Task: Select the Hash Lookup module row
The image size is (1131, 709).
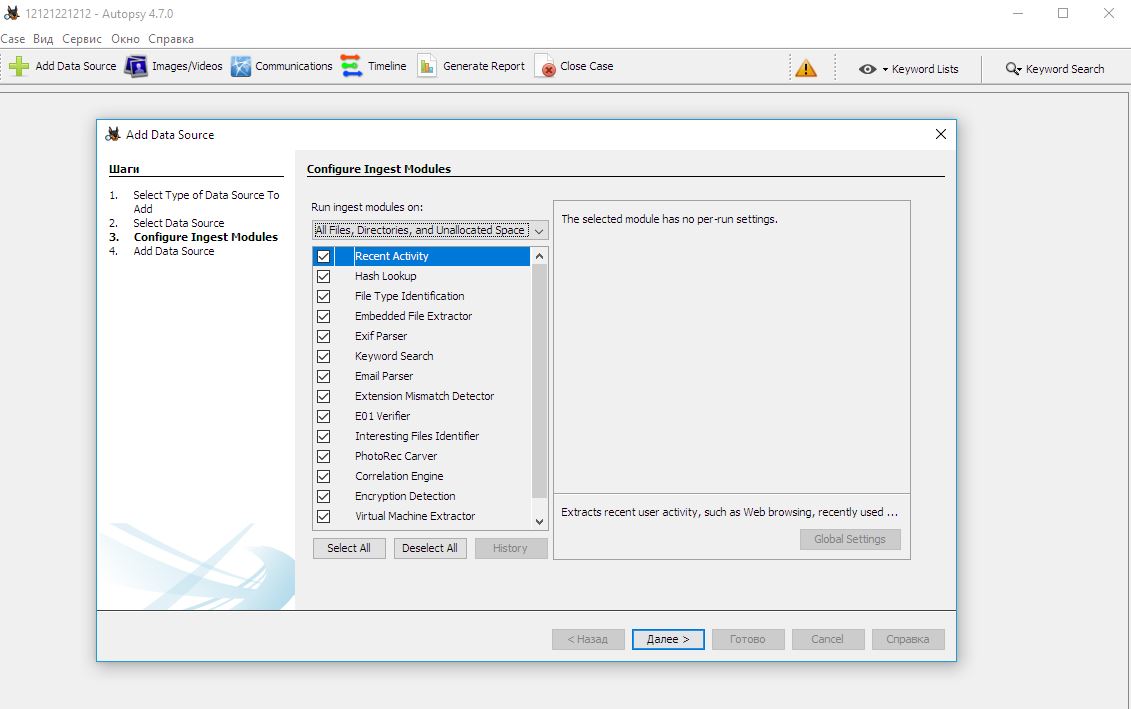Action: [421, 276]
